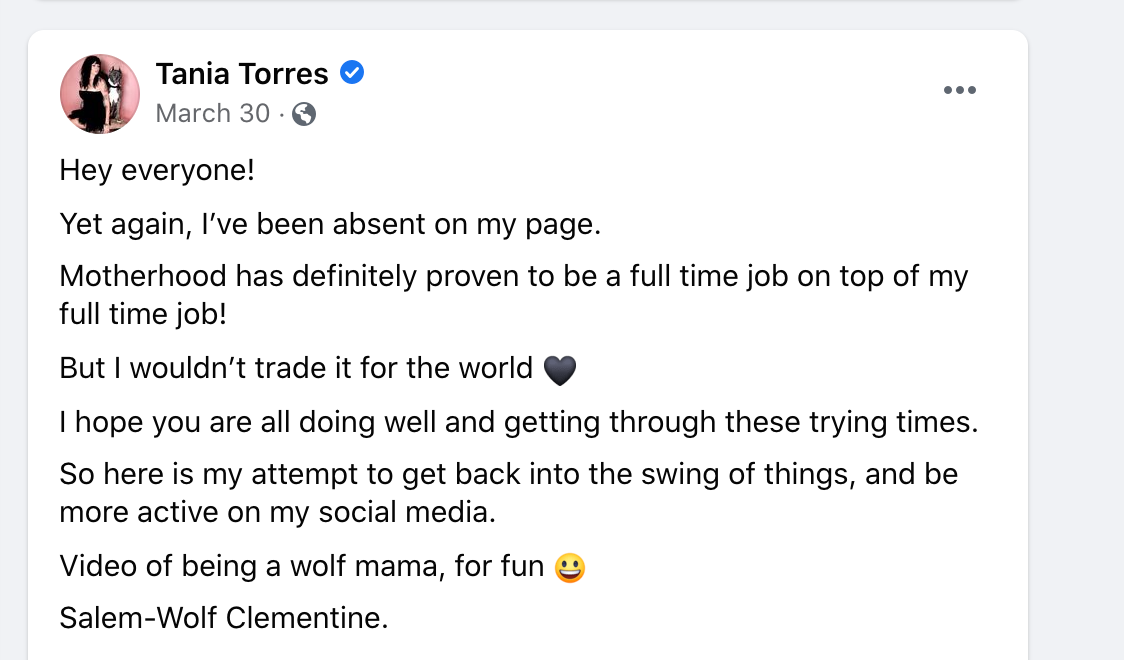
Task: Click the Tania Torres name link
Action: pyautogui.click(x=241, y=73)
